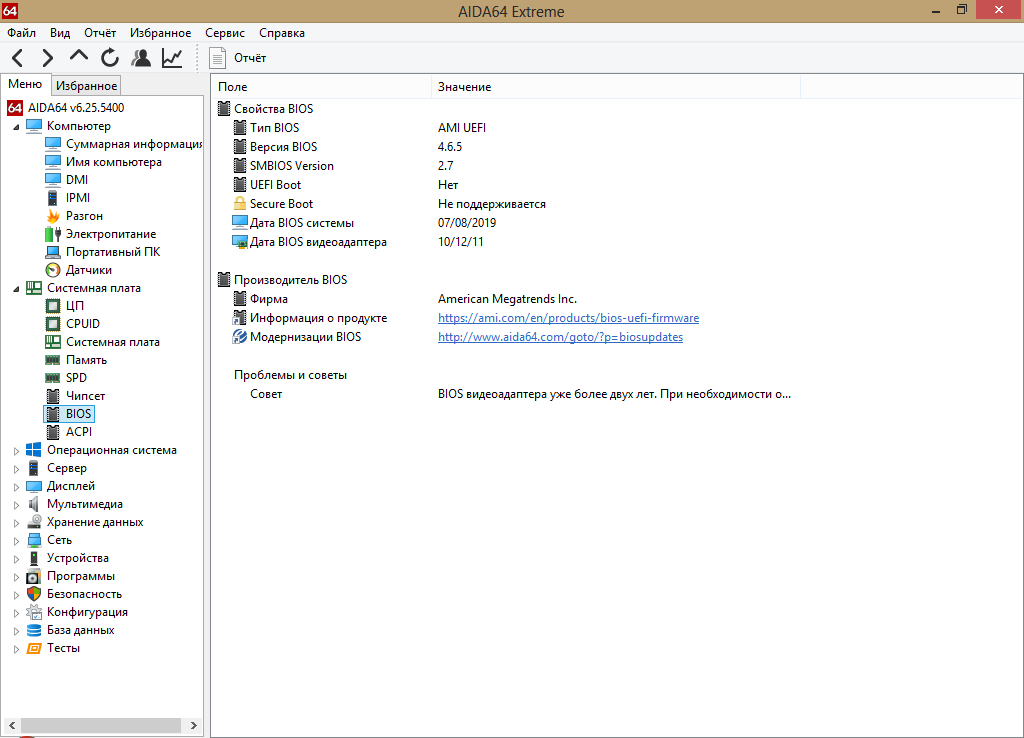Viewport: 1024px width, 738px height.
Task: Switch to the Меню tab
Action: tap(25, 84)
